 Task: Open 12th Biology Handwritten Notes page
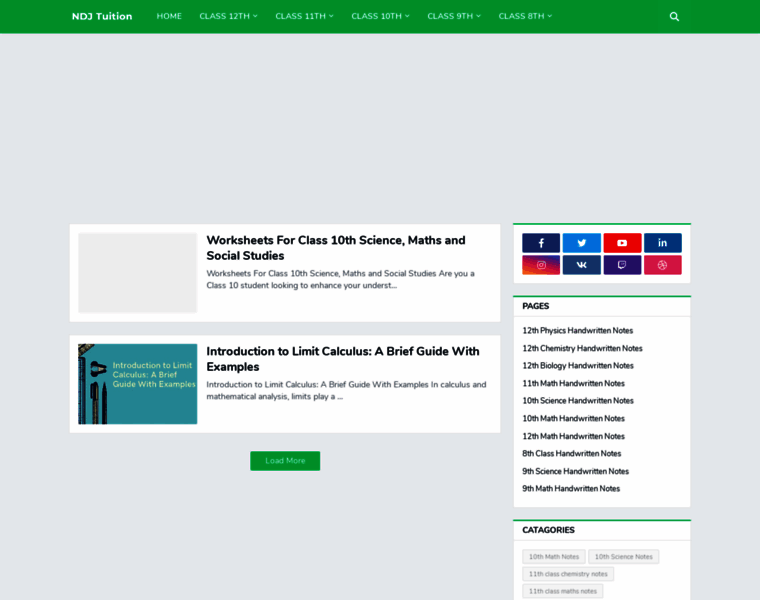pos(578,366)
